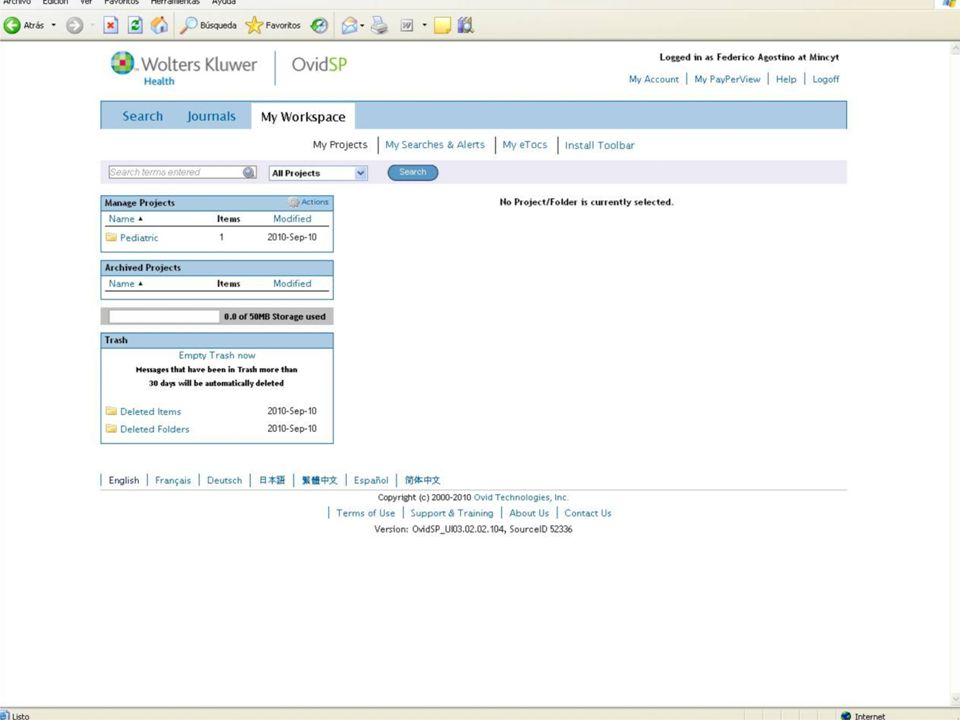Switch language to Français
960x720 pixels.
pyautogui.click(x=173, y=480)
